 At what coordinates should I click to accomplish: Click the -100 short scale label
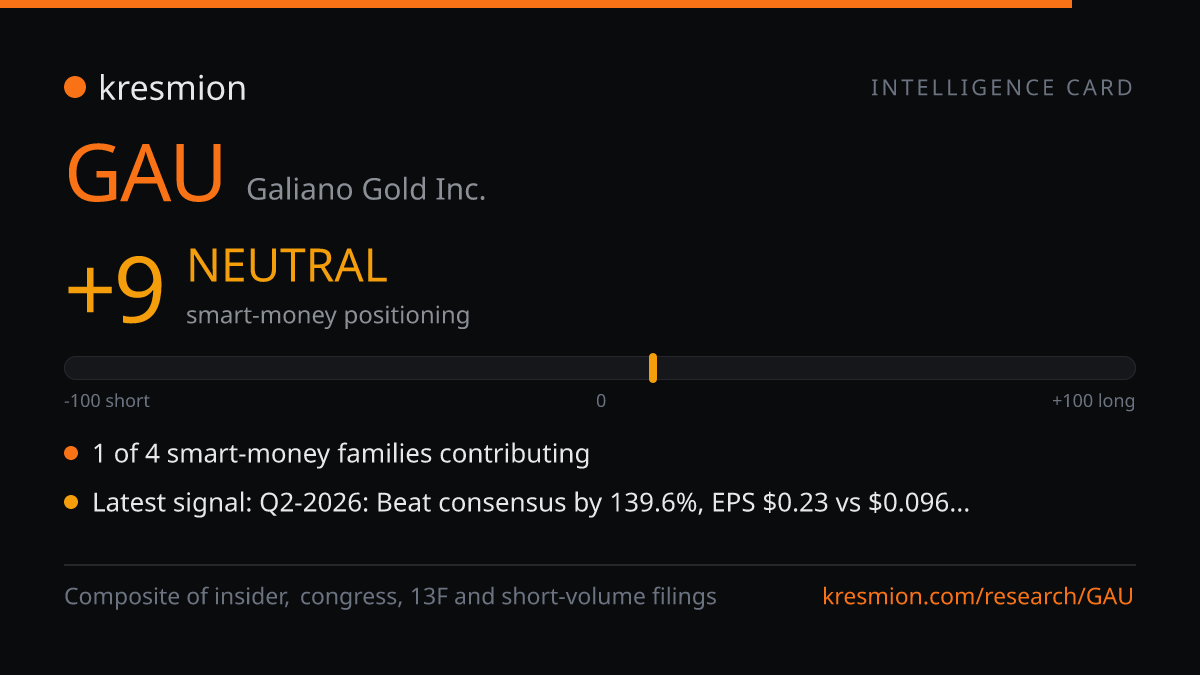(107, 401)
